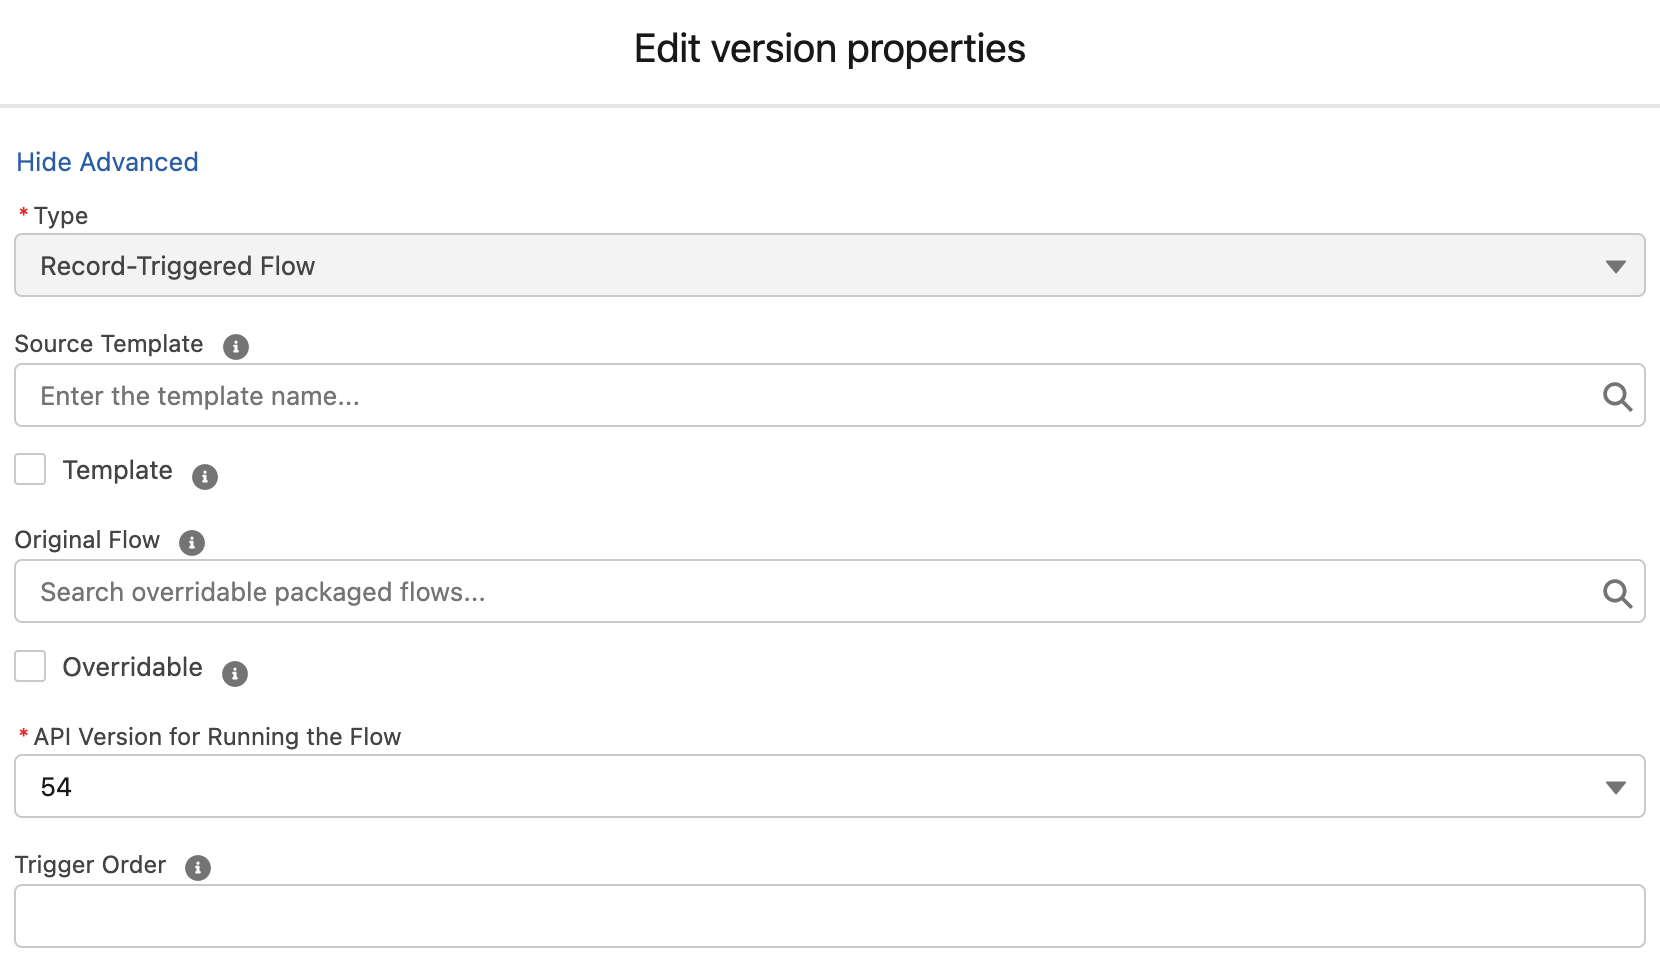1660x960 pixels.
Task: Open the Record-Triggered Flow type dropdown
Action: (x=800, y=266)
